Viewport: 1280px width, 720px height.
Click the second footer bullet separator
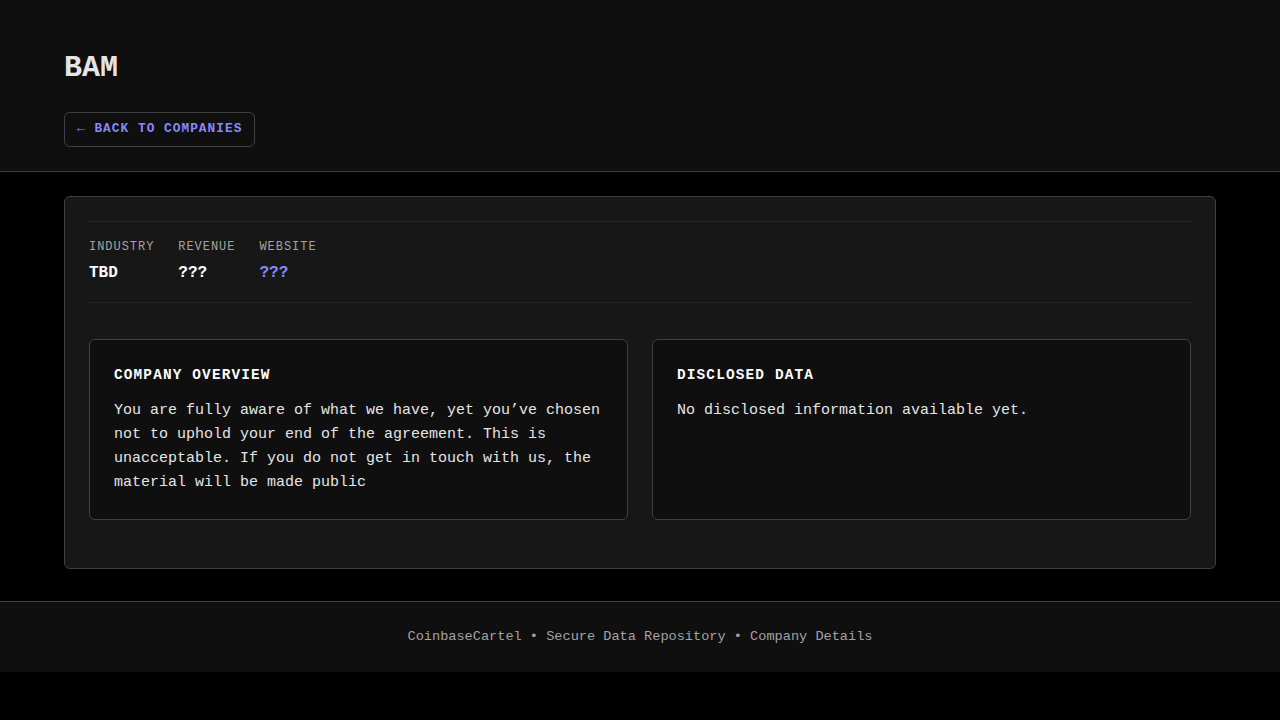point(738,636)
